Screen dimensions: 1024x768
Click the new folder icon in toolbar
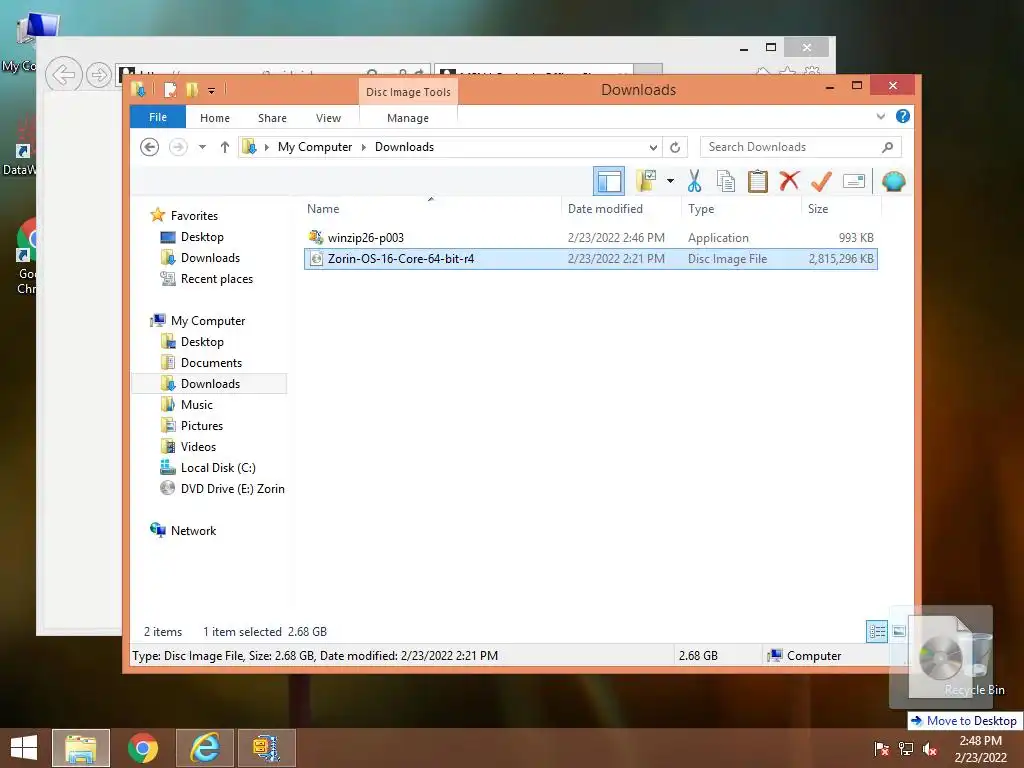646,181
